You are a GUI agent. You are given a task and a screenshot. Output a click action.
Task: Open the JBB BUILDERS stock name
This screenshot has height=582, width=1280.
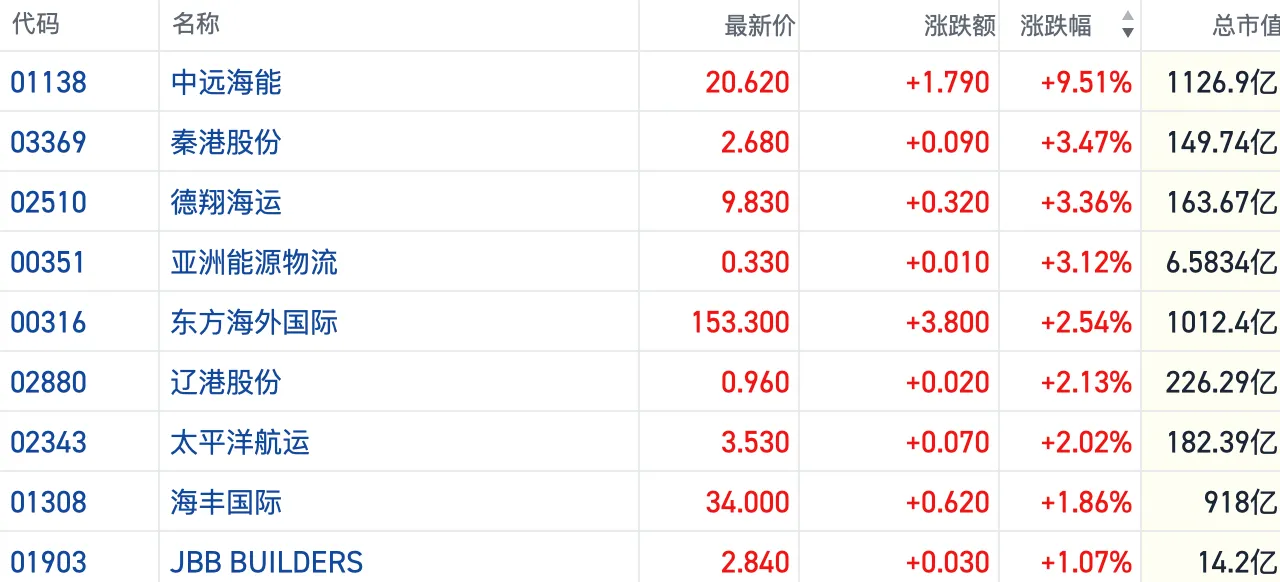[x=267, y=562]
